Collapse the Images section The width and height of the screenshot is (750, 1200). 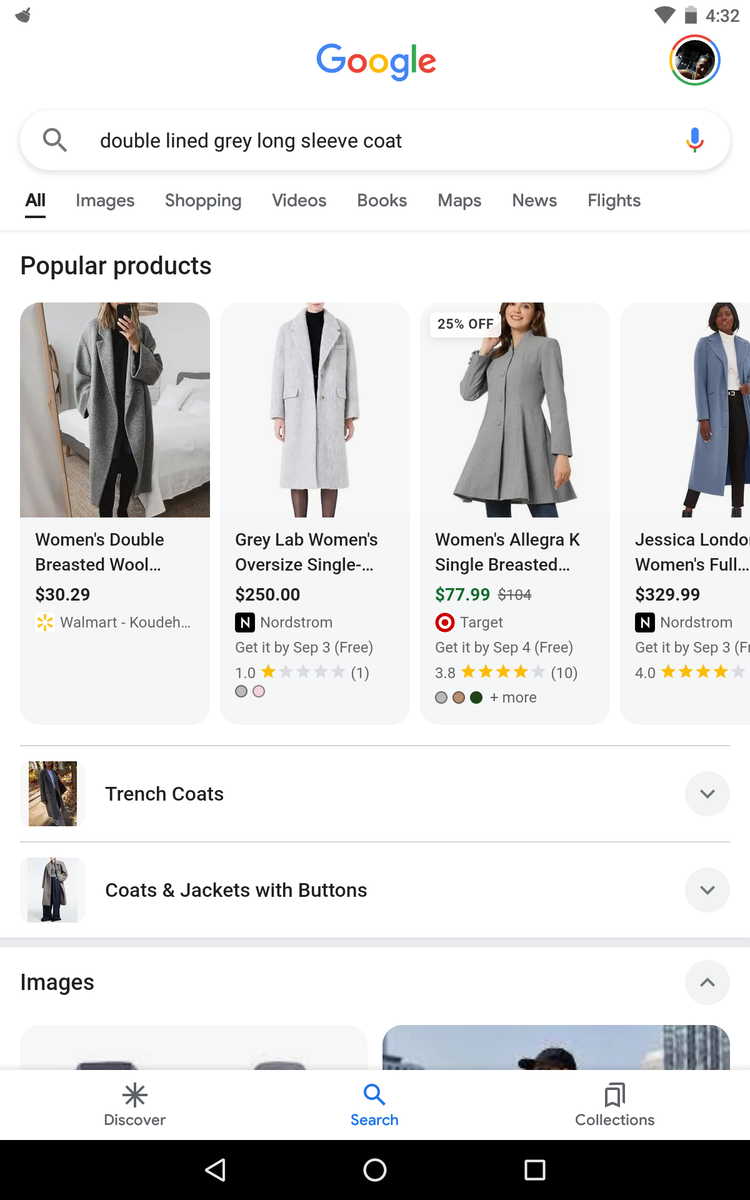pyautogui.click(x=707, y=983)
